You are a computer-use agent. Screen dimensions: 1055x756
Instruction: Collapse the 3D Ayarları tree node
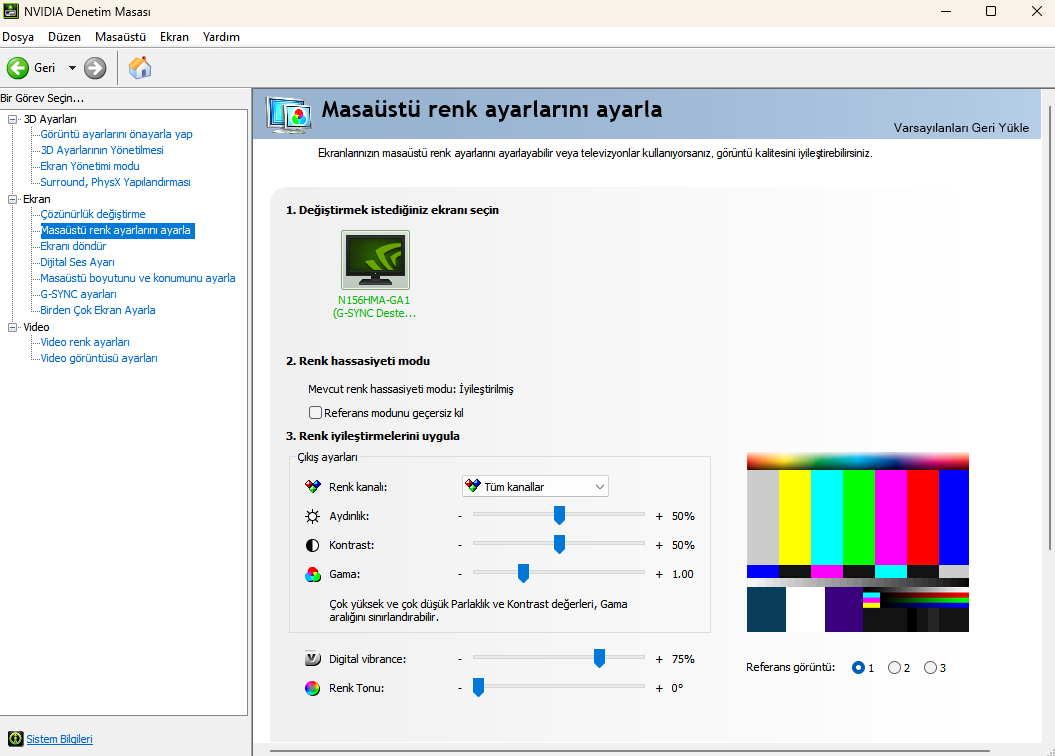pyautogui.click(x=12, y=119)
